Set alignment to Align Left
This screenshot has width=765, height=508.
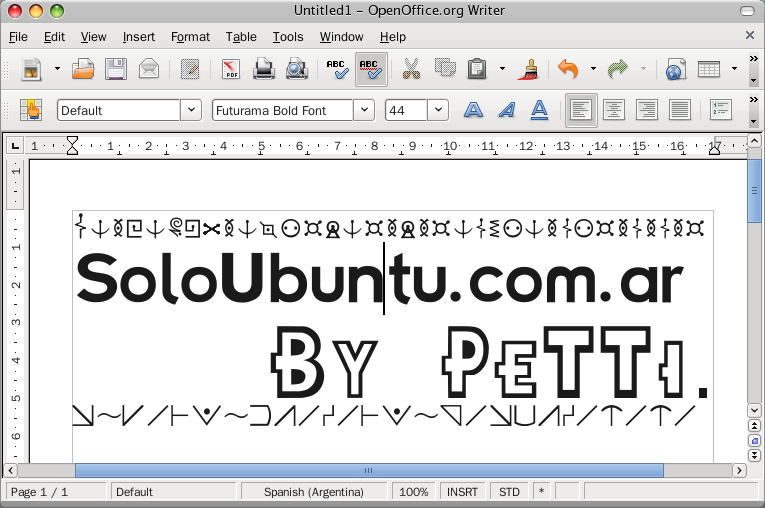pyautogui.click(x=581, y=110)
